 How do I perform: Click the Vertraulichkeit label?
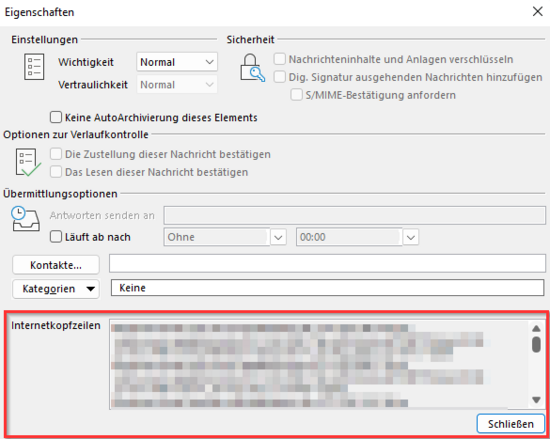tap(93, 85)
